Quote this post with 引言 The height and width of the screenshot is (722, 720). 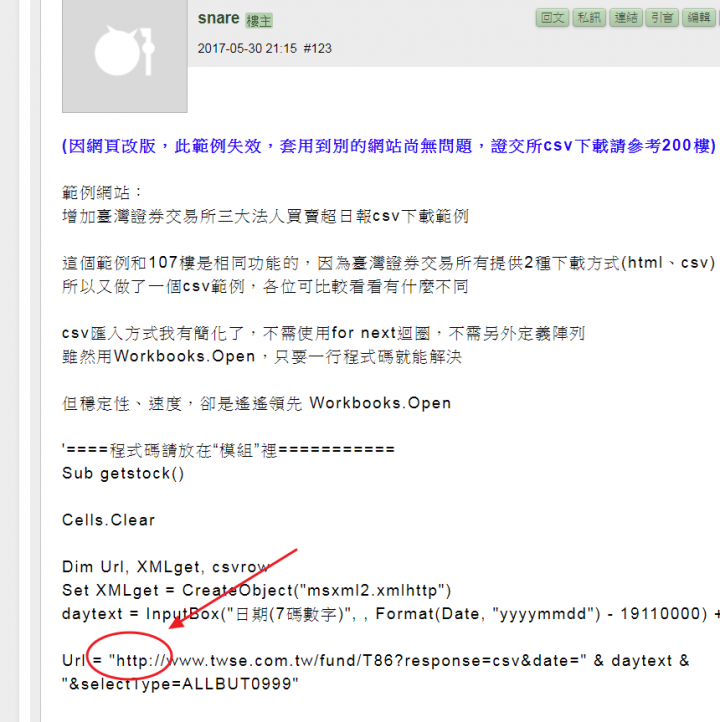click(662, 18)
